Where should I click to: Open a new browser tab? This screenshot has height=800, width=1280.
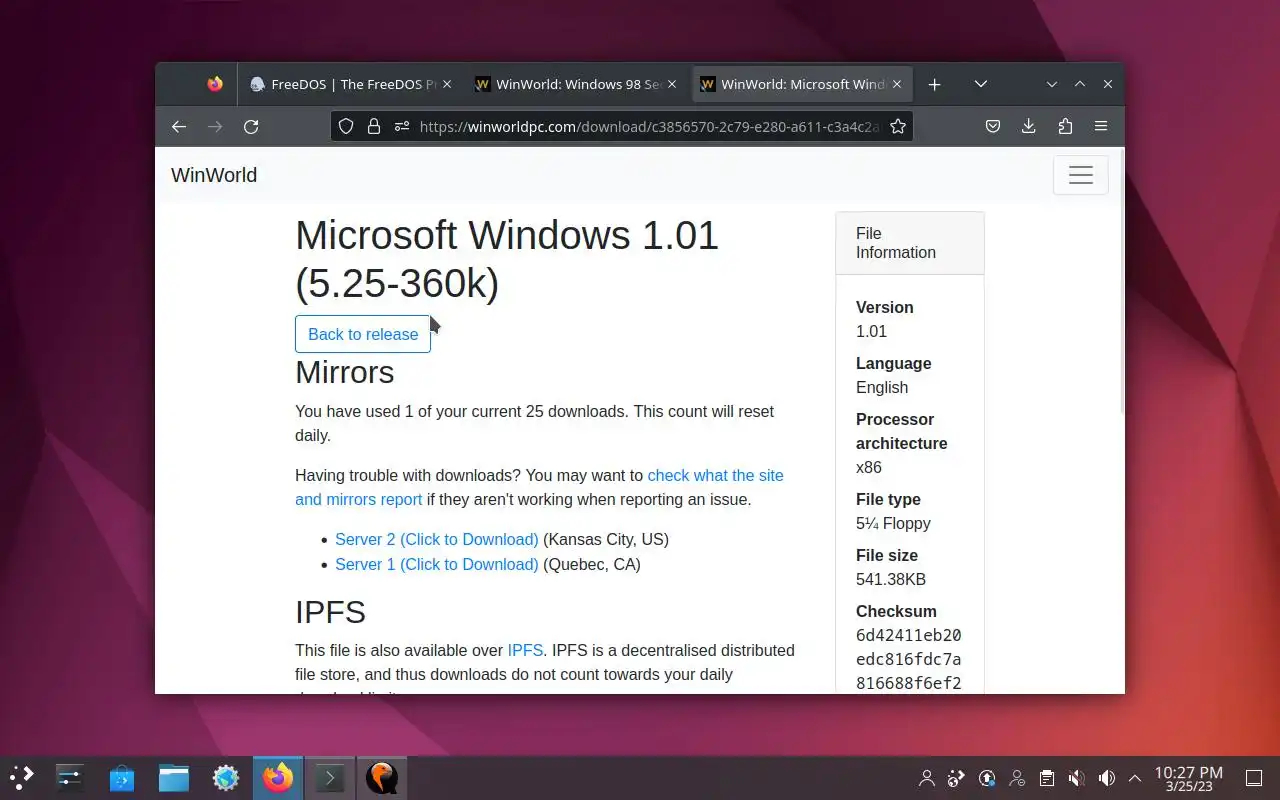(x=934, y=84)
